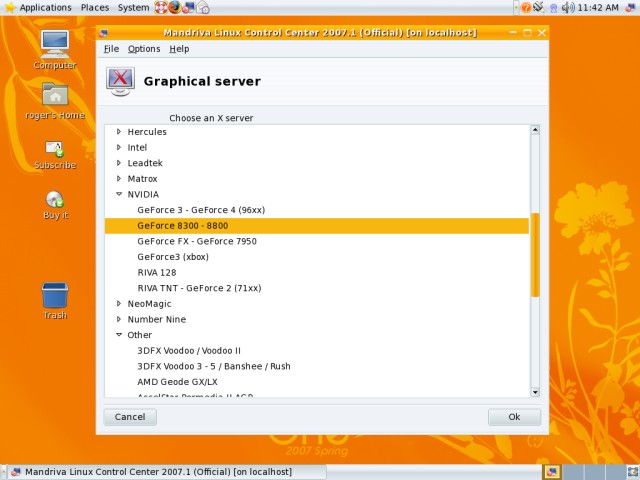The width and height of the screenshot is (640, 480).
Task: Click the Graphical server X monitor icon
Action: [120, 81]
